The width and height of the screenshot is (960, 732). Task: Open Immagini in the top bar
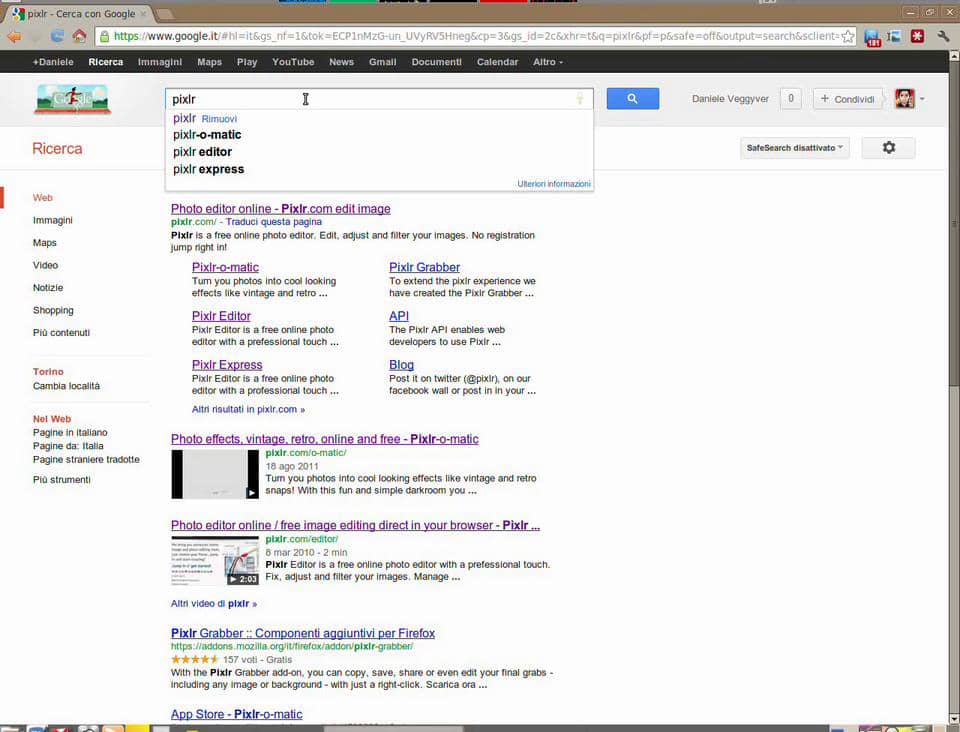[x=160, y=62]
